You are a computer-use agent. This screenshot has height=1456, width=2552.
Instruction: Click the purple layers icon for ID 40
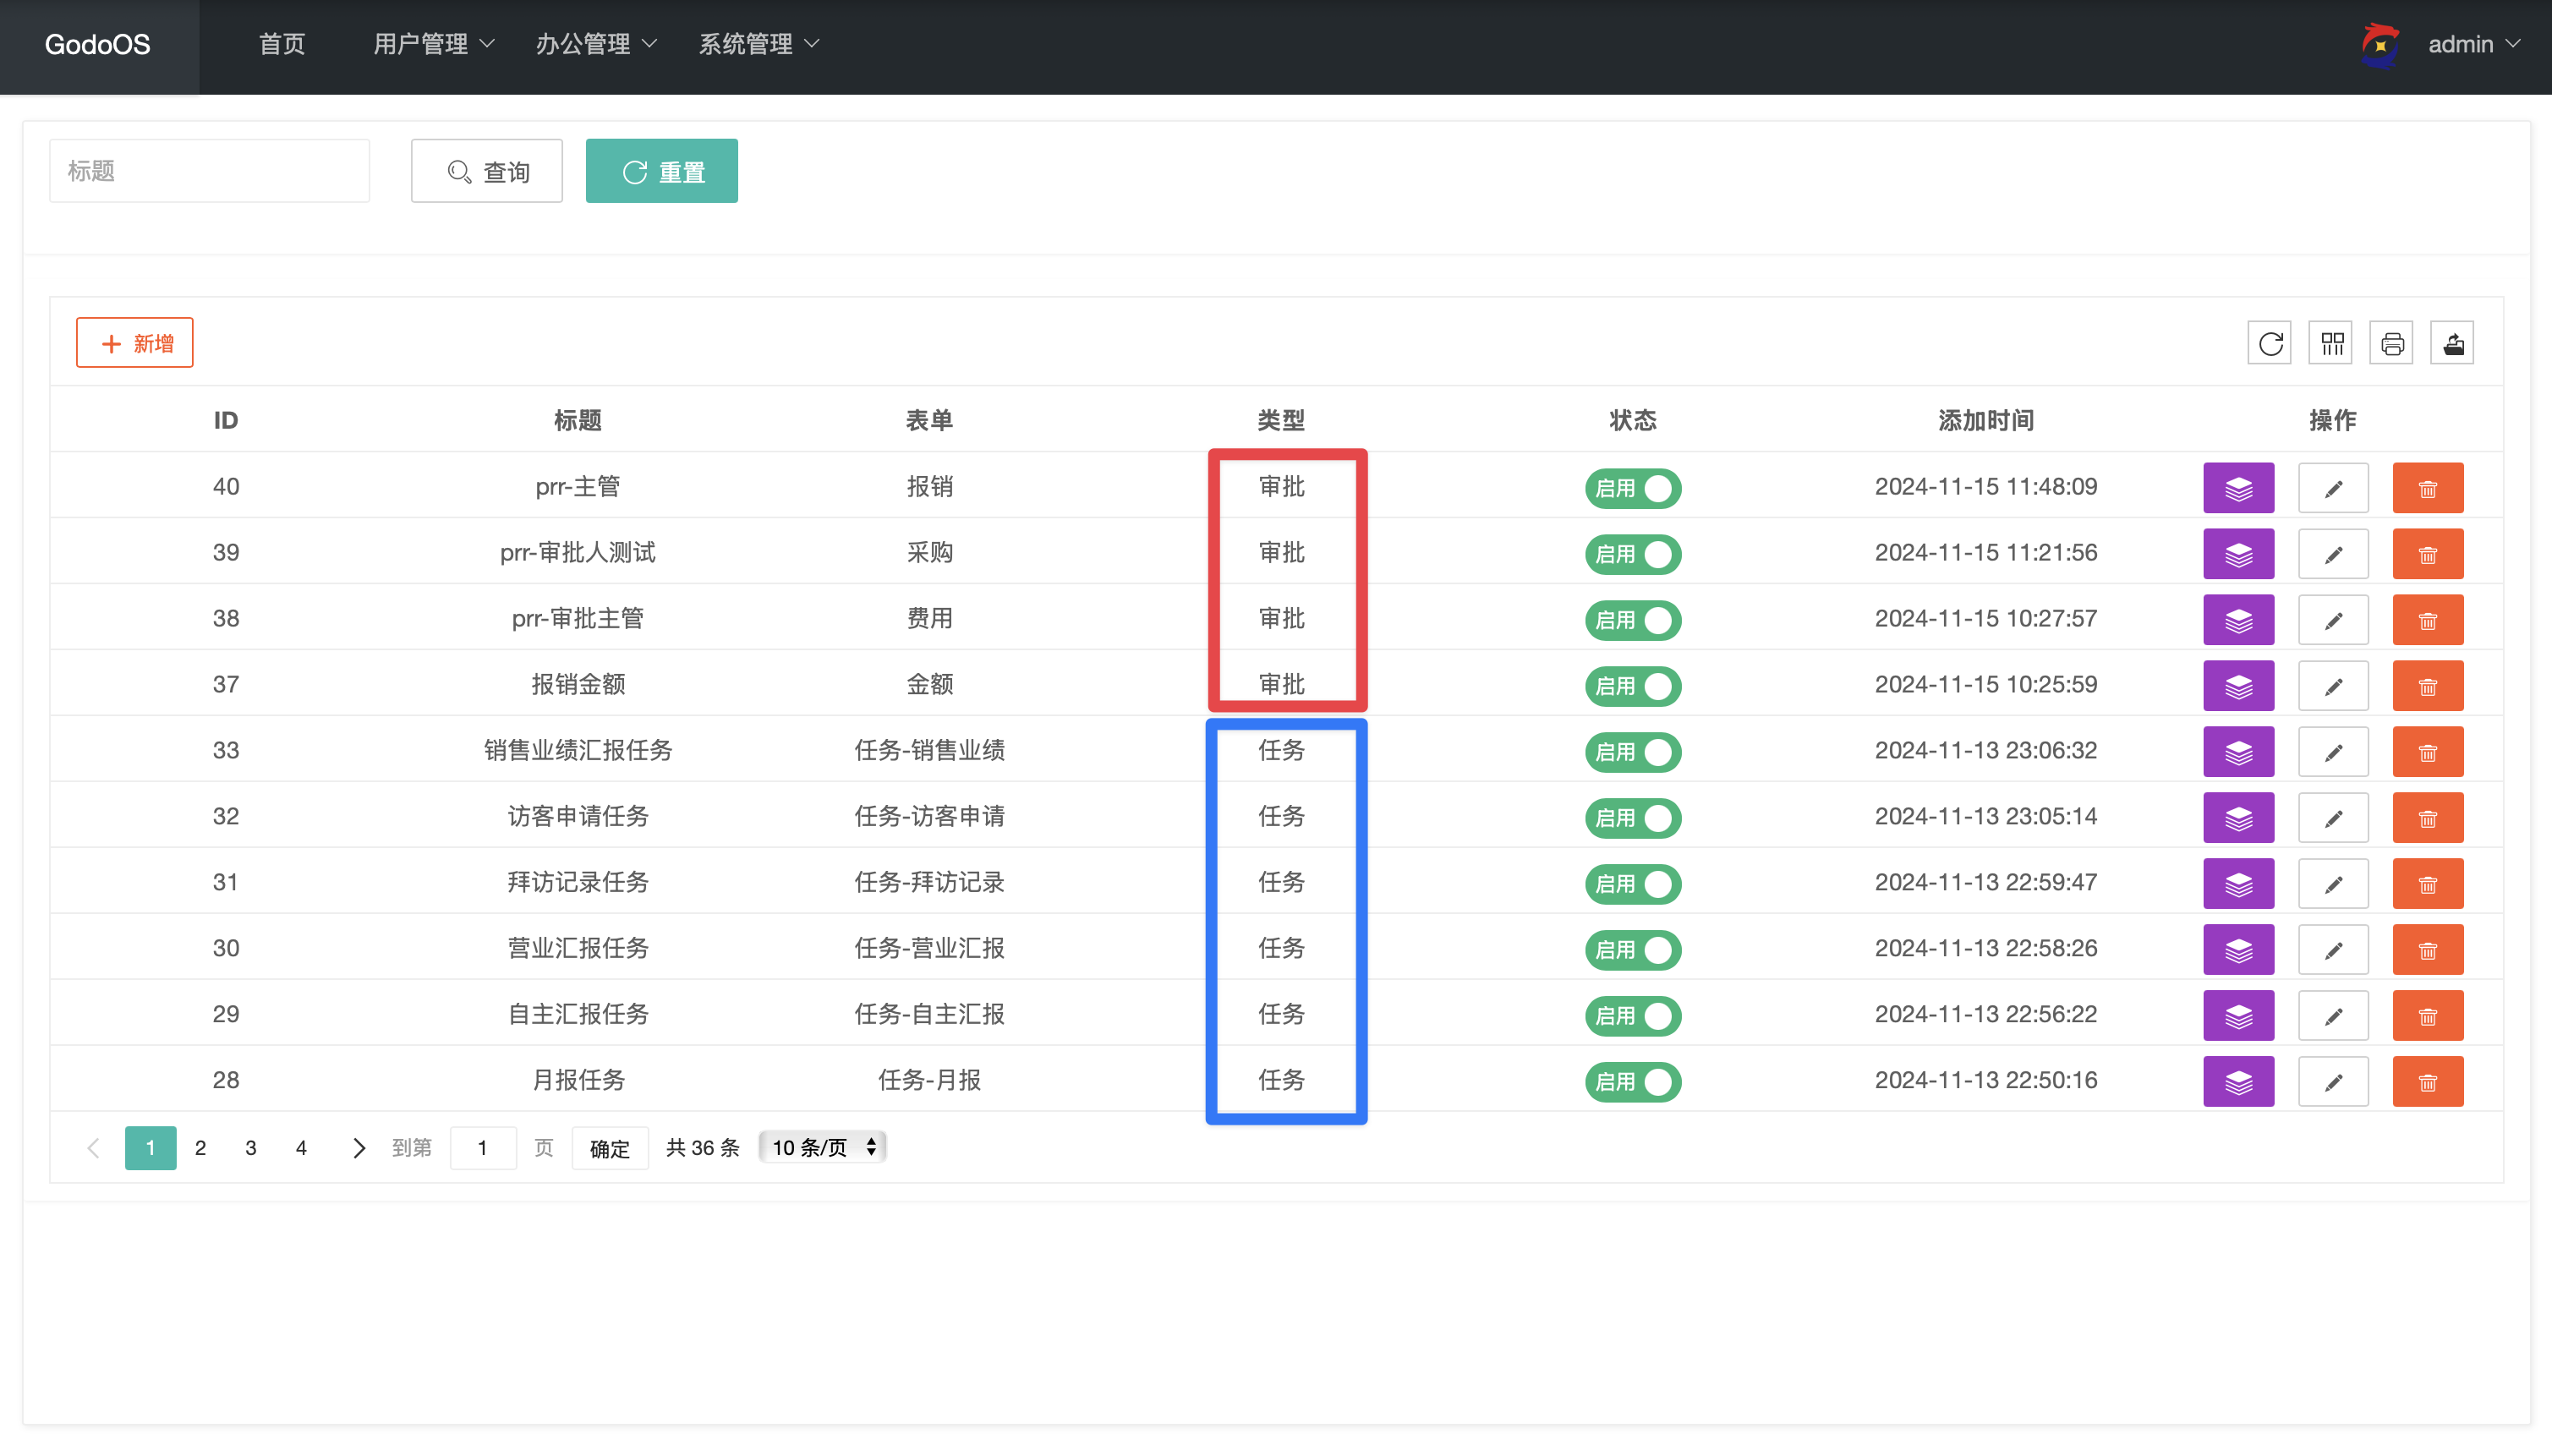[2240, 487]
